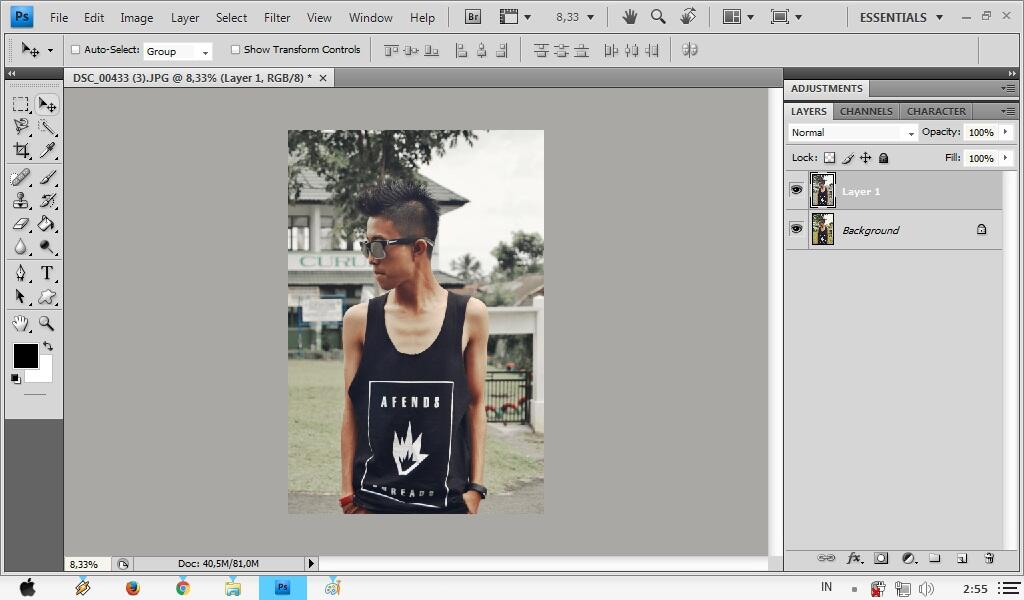This screenshot has width=1024, height=600.
Task: Close the DSC_00433 (3).JPG document tab
Action: point(323,78)
